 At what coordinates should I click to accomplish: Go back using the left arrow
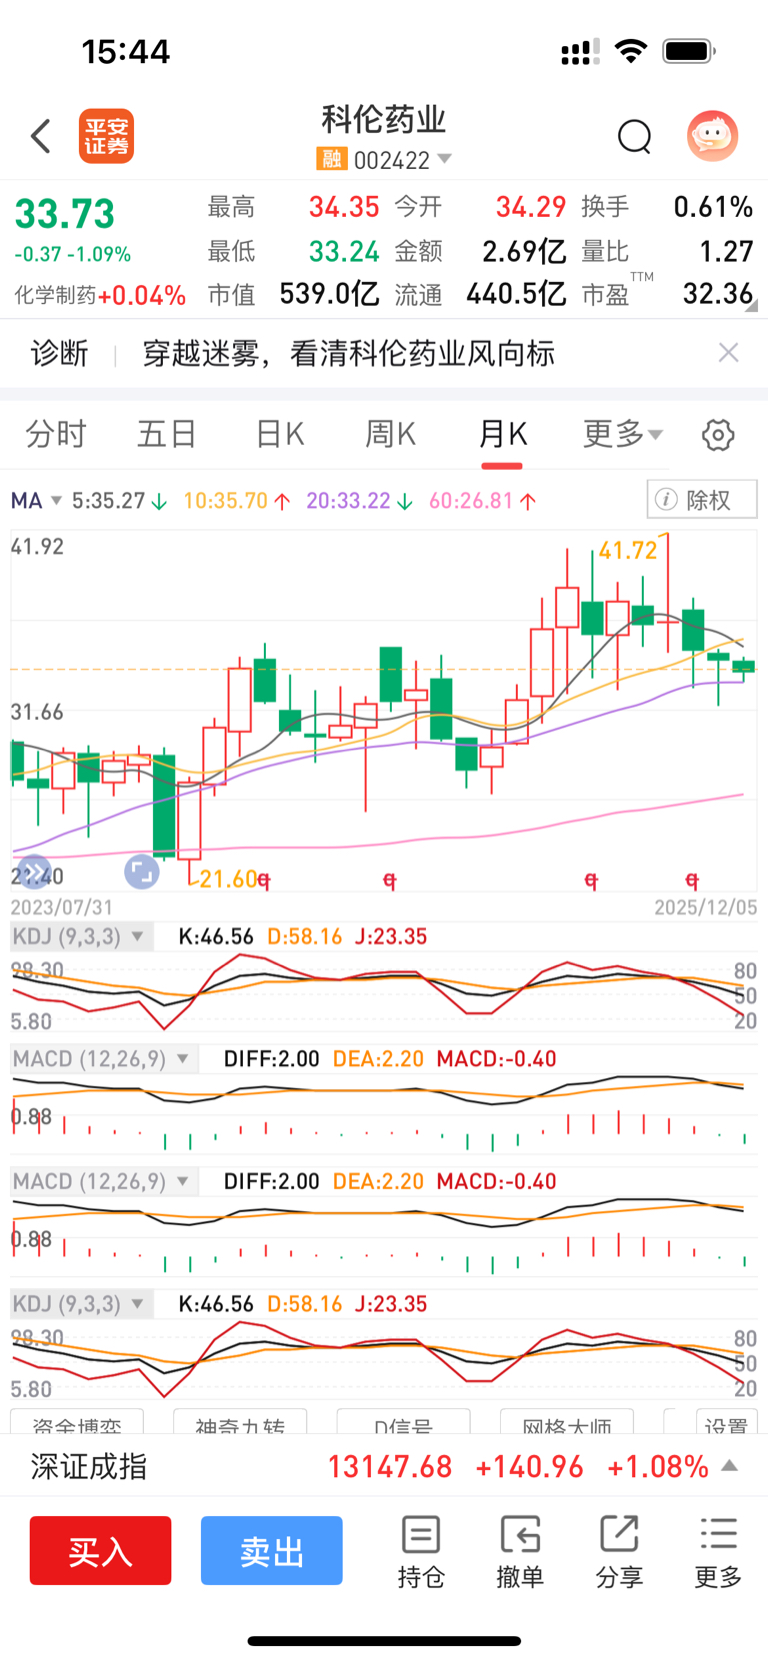41,136
